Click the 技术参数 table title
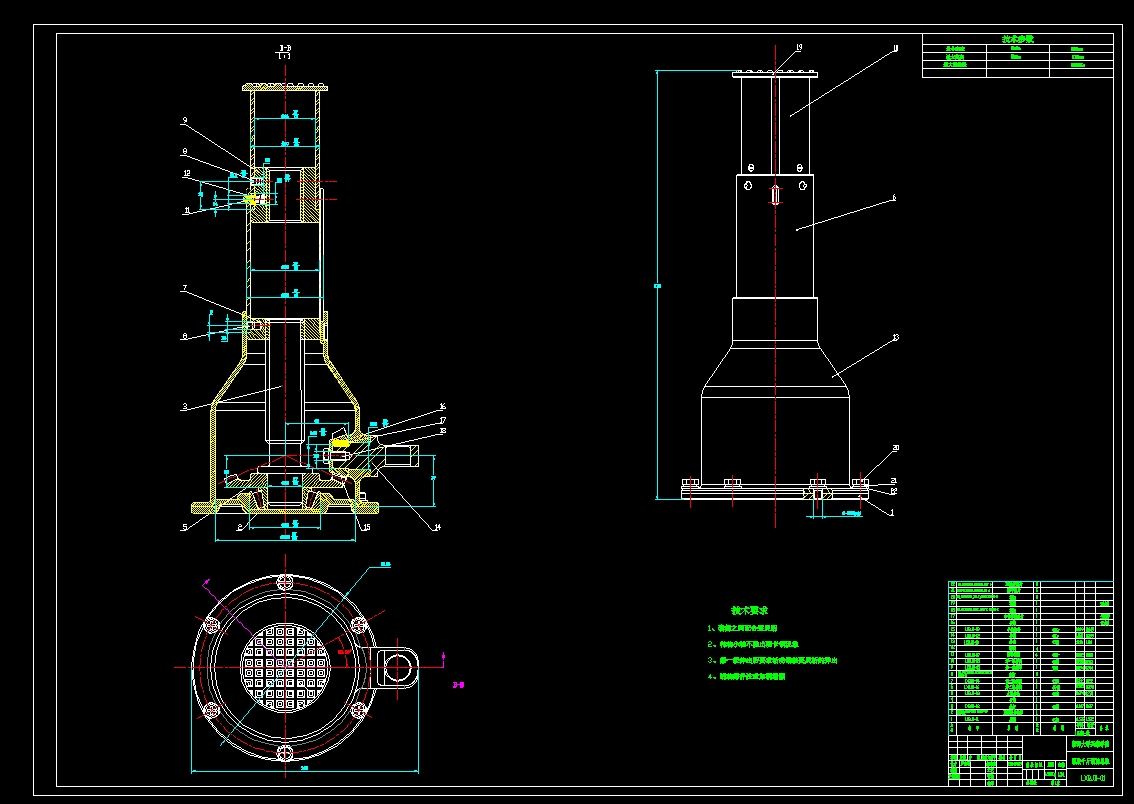The height and width of the screenshot is (804, 1134). pyautogui.click(x=1018, y=39)
